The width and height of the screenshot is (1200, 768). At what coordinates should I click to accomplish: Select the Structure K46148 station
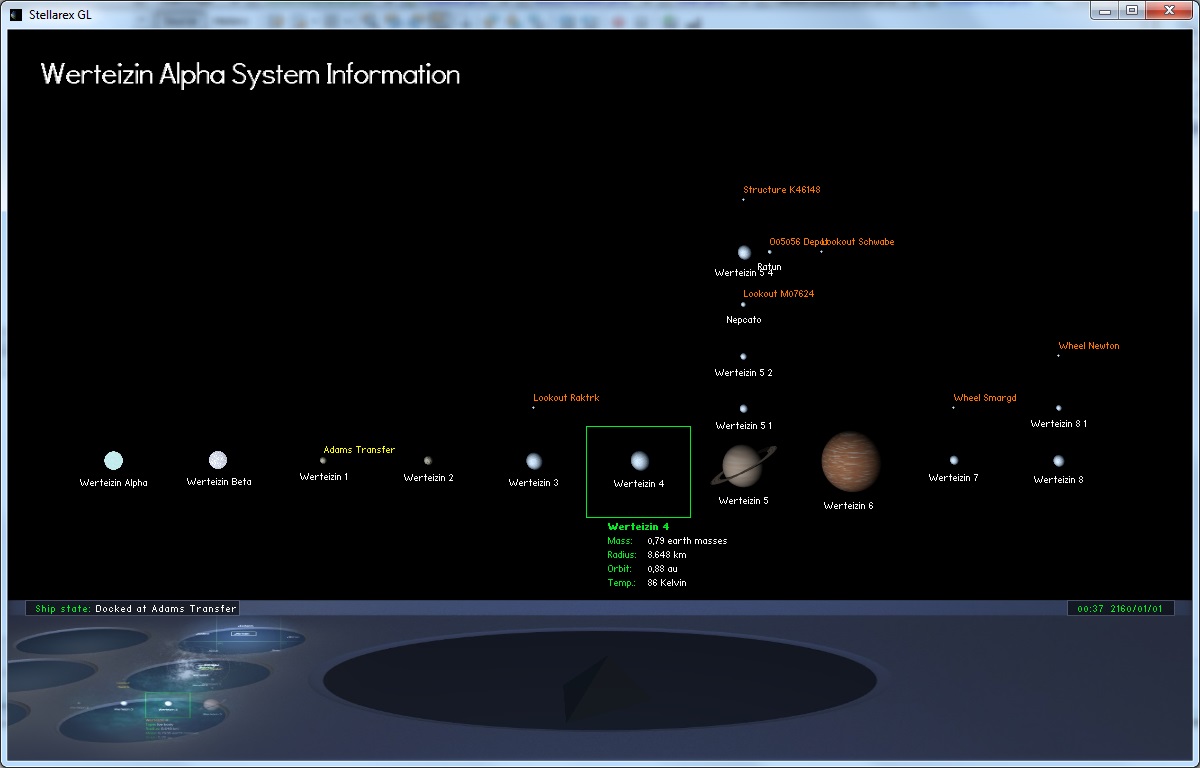(781, 190)
